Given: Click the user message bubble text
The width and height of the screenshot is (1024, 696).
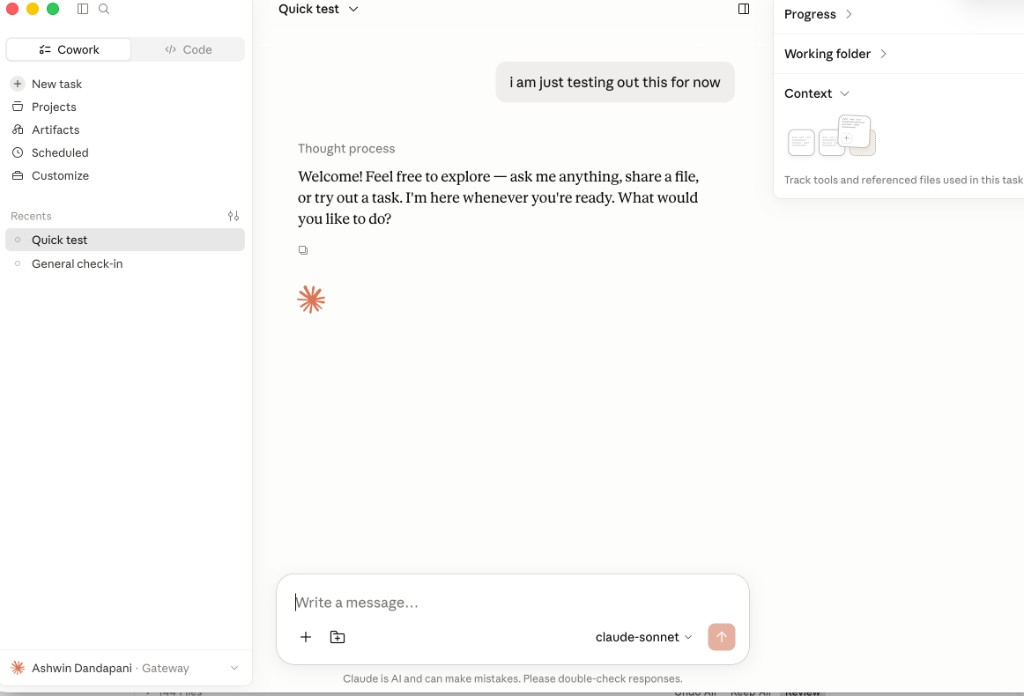Looking at the screenshot, I should click(615, 82).
